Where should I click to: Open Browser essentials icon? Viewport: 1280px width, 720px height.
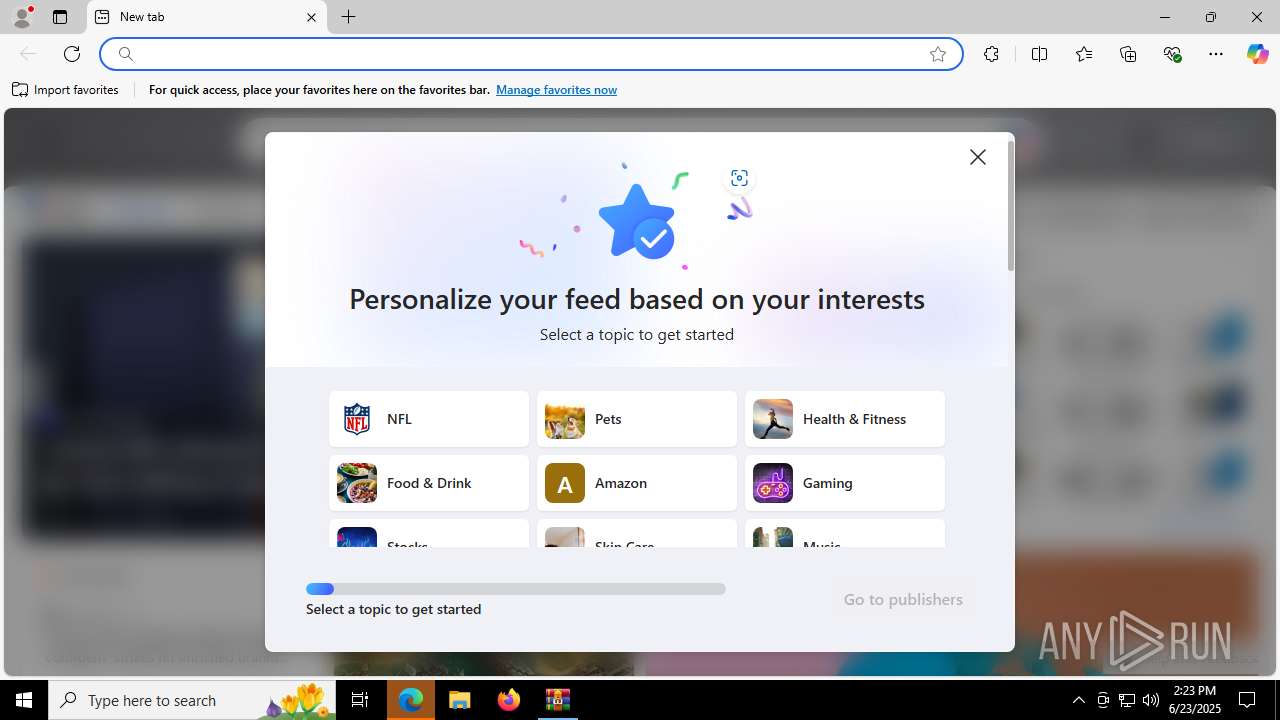(1173, 54)
